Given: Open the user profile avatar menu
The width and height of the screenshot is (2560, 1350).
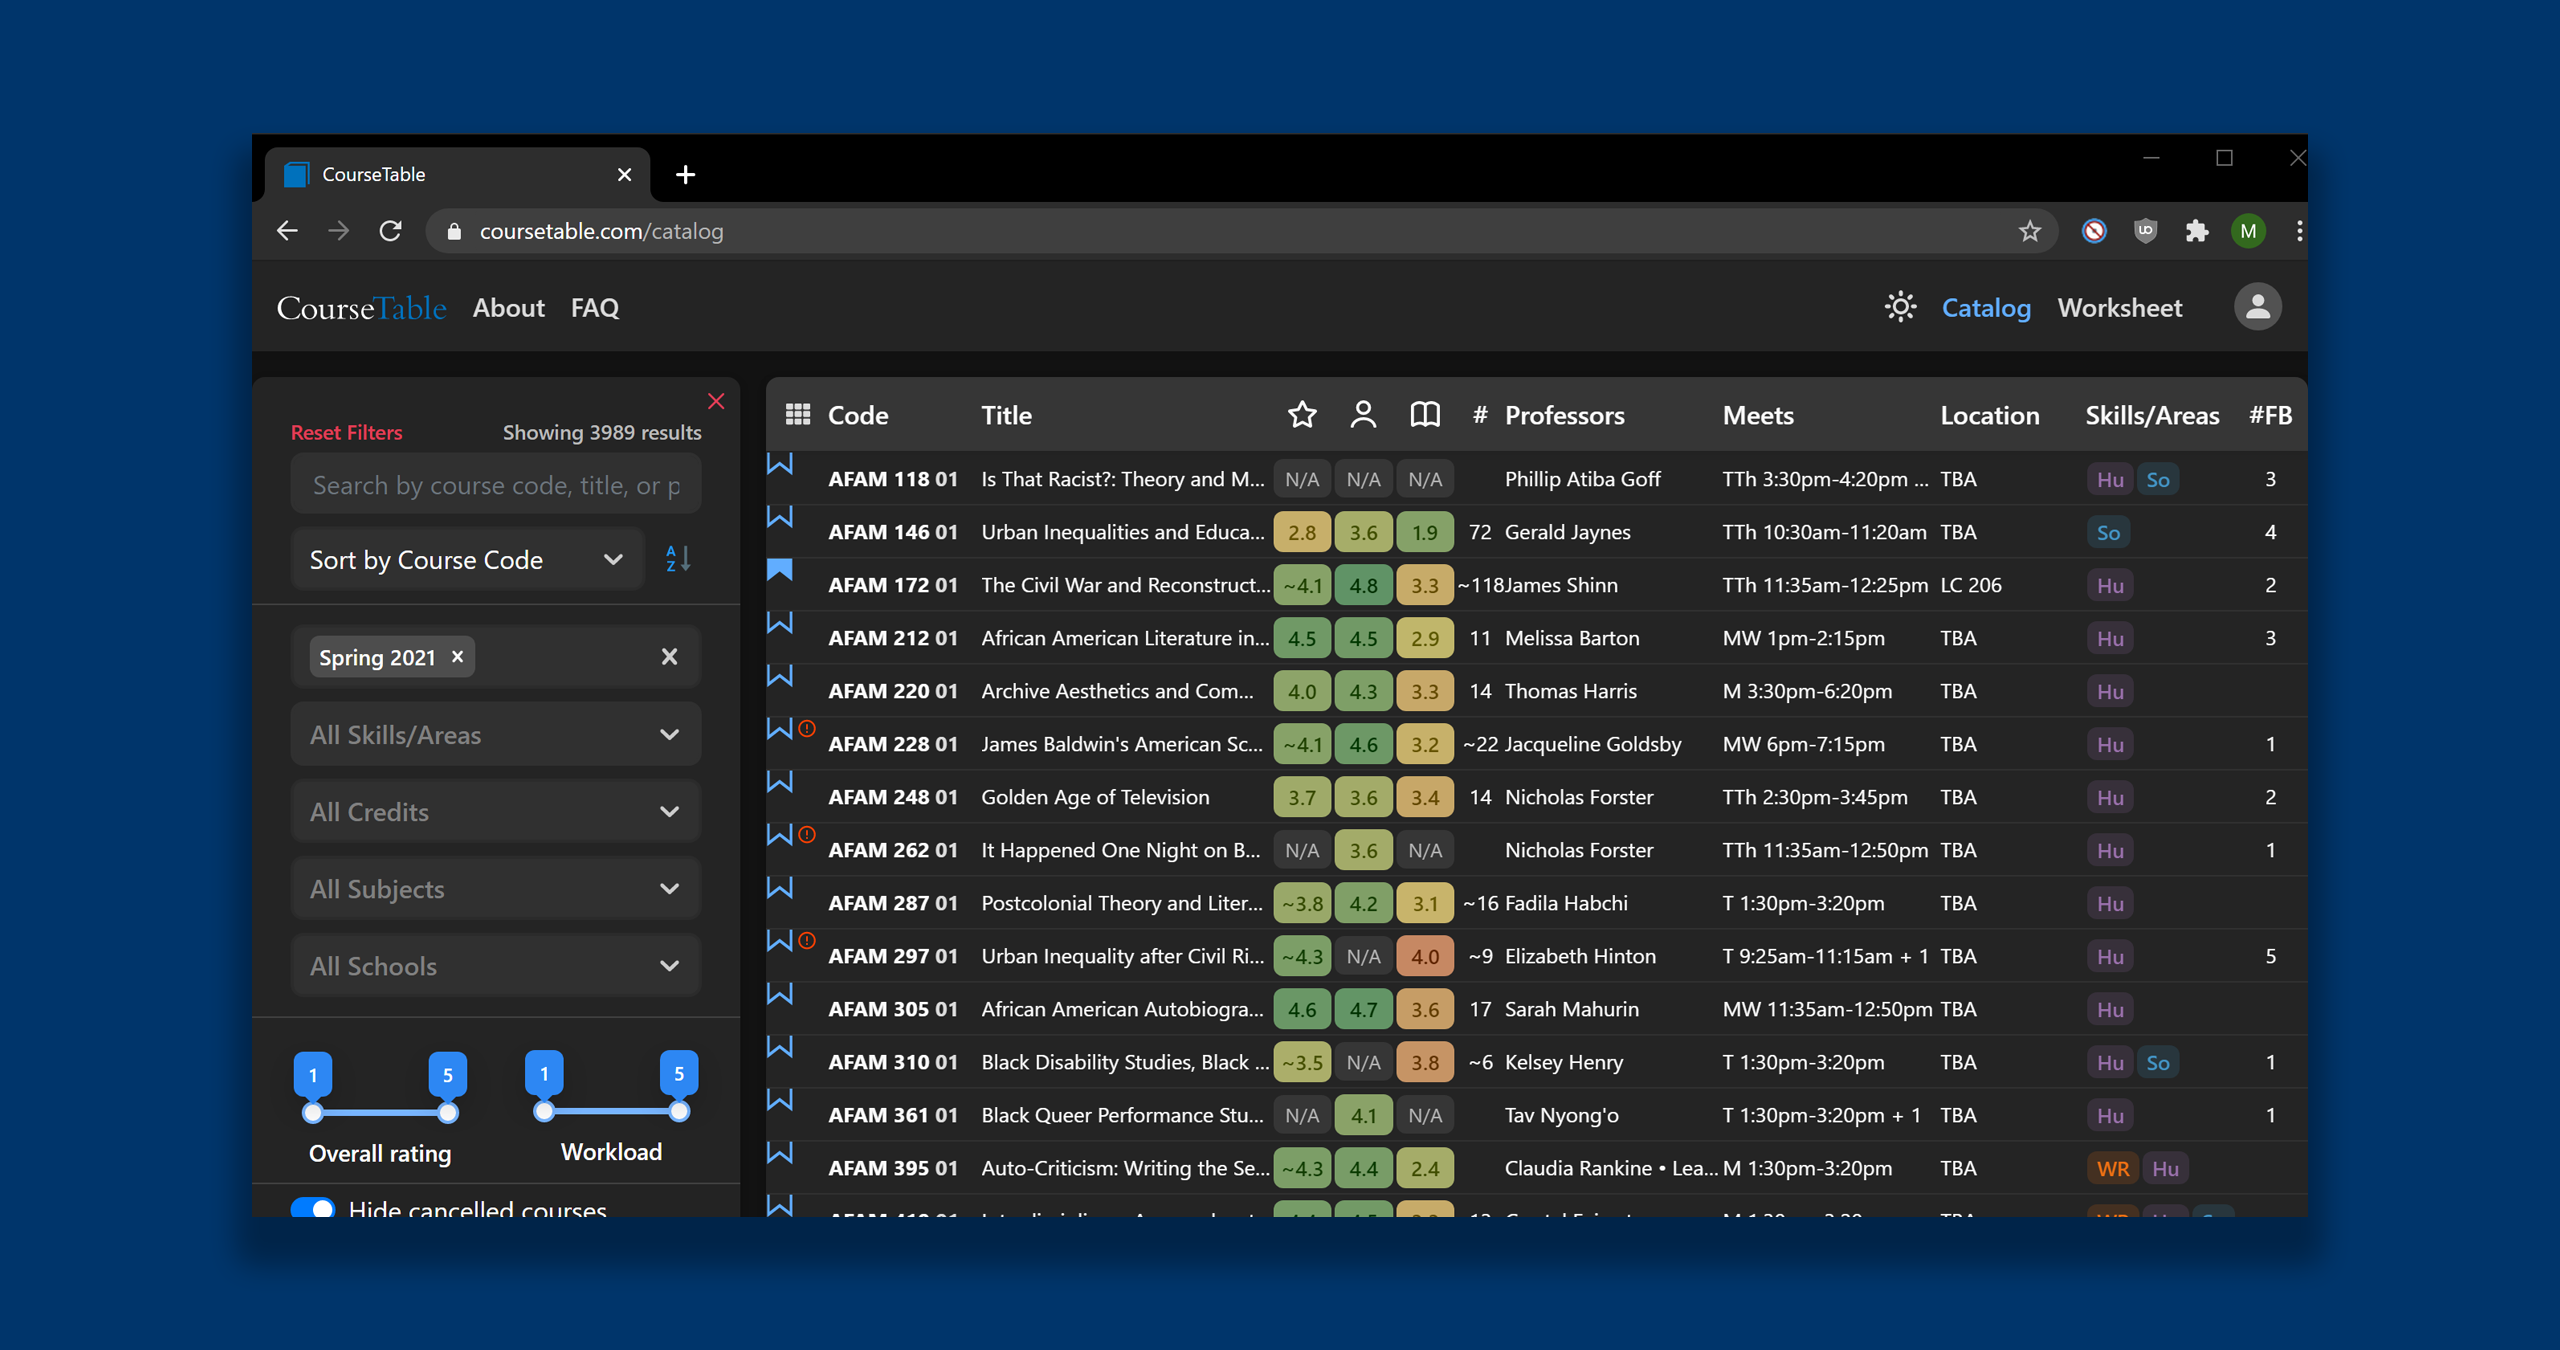Looking at the screenshot, I should coord(2257,307).
